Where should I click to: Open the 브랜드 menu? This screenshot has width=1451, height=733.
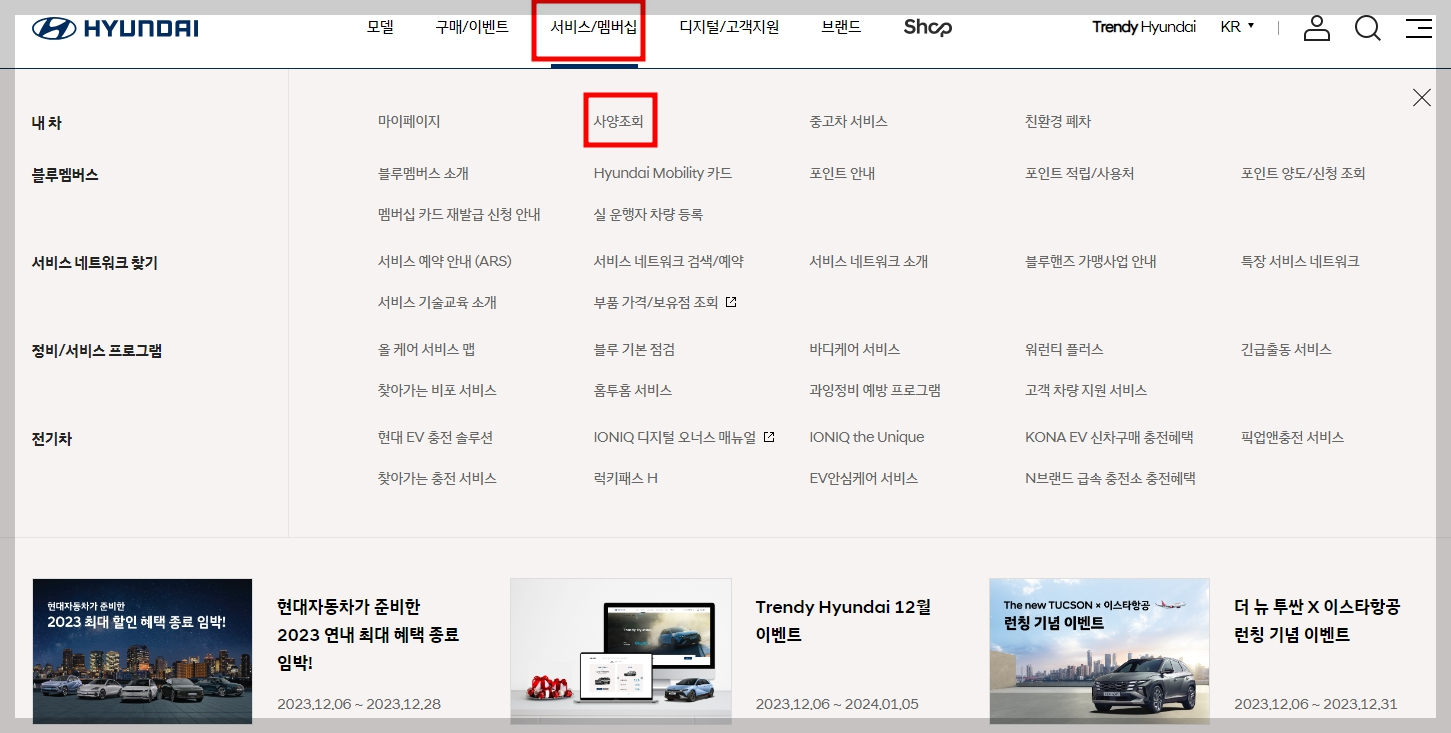pos(841,27)
